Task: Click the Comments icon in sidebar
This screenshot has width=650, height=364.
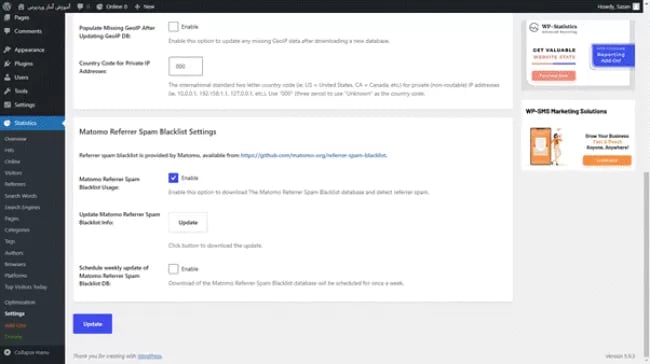Action: coord(7,31)
